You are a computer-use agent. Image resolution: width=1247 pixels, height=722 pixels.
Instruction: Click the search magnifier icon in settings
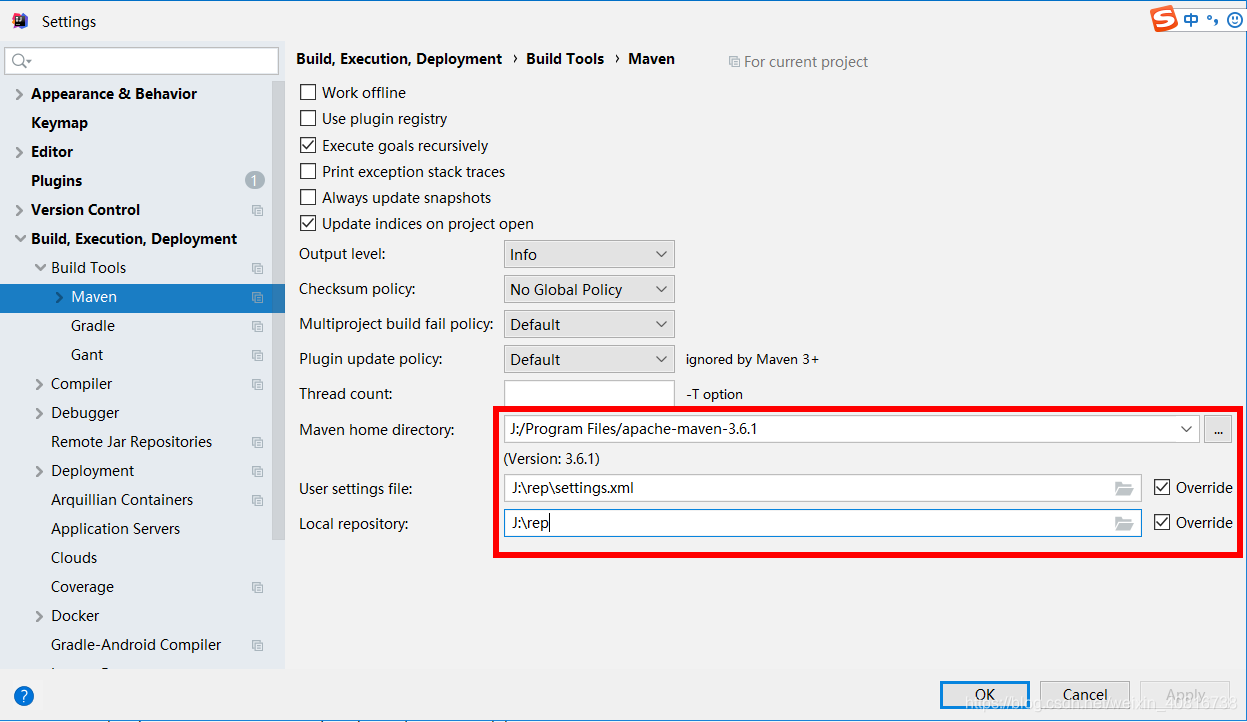pos(19,61)
